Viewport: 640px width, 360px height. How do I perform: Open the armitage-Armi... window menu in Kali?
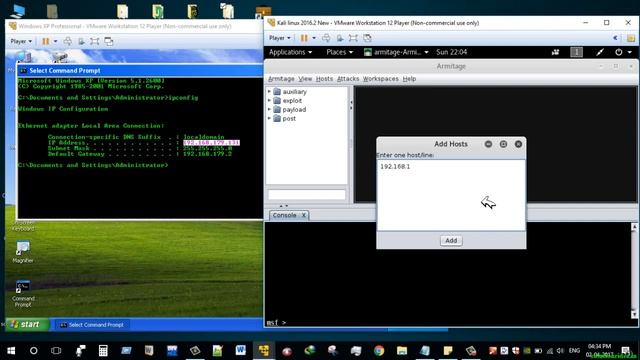[x=396, y=52]
